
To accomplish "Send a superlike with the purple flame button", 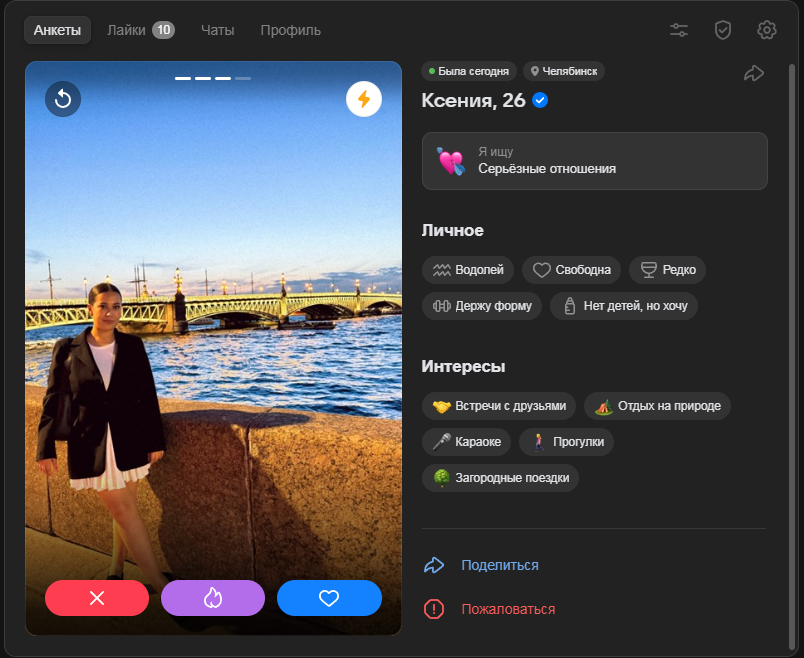I will (213, 598).
